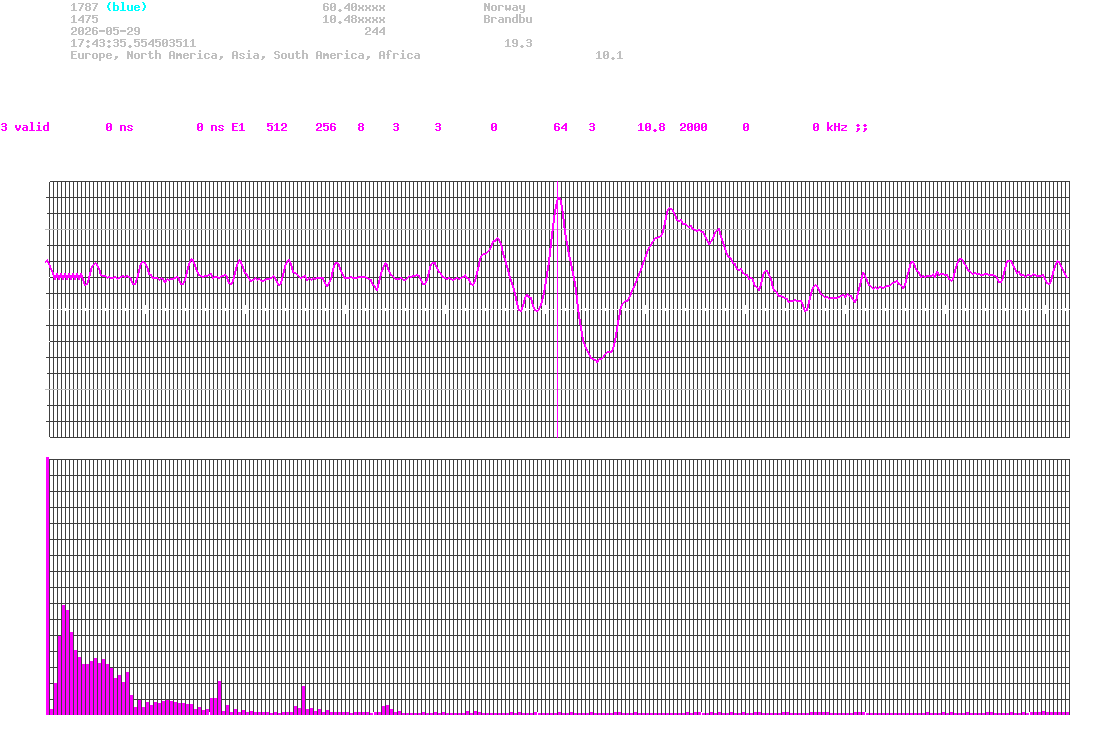Click the tallest bar in the spectrum chart
The image size is (1095, 737).
pyautogui.click(x=47, y=585)
